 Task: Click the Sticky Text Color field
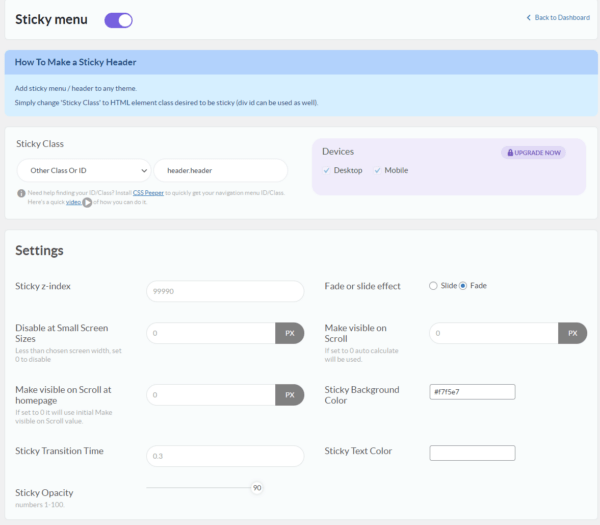(472, 453)
